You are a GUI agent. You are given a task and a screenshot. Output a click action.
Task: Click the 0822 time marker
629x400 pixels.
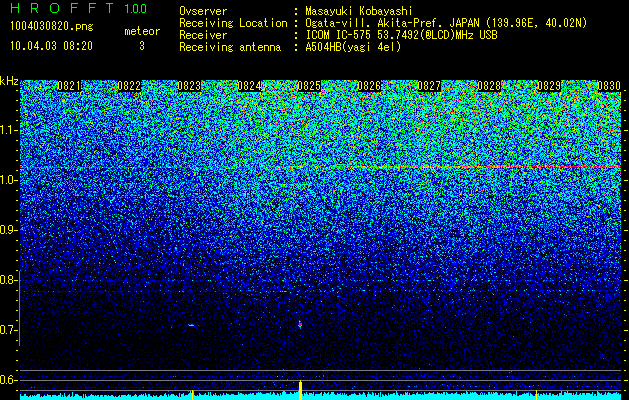129,86
